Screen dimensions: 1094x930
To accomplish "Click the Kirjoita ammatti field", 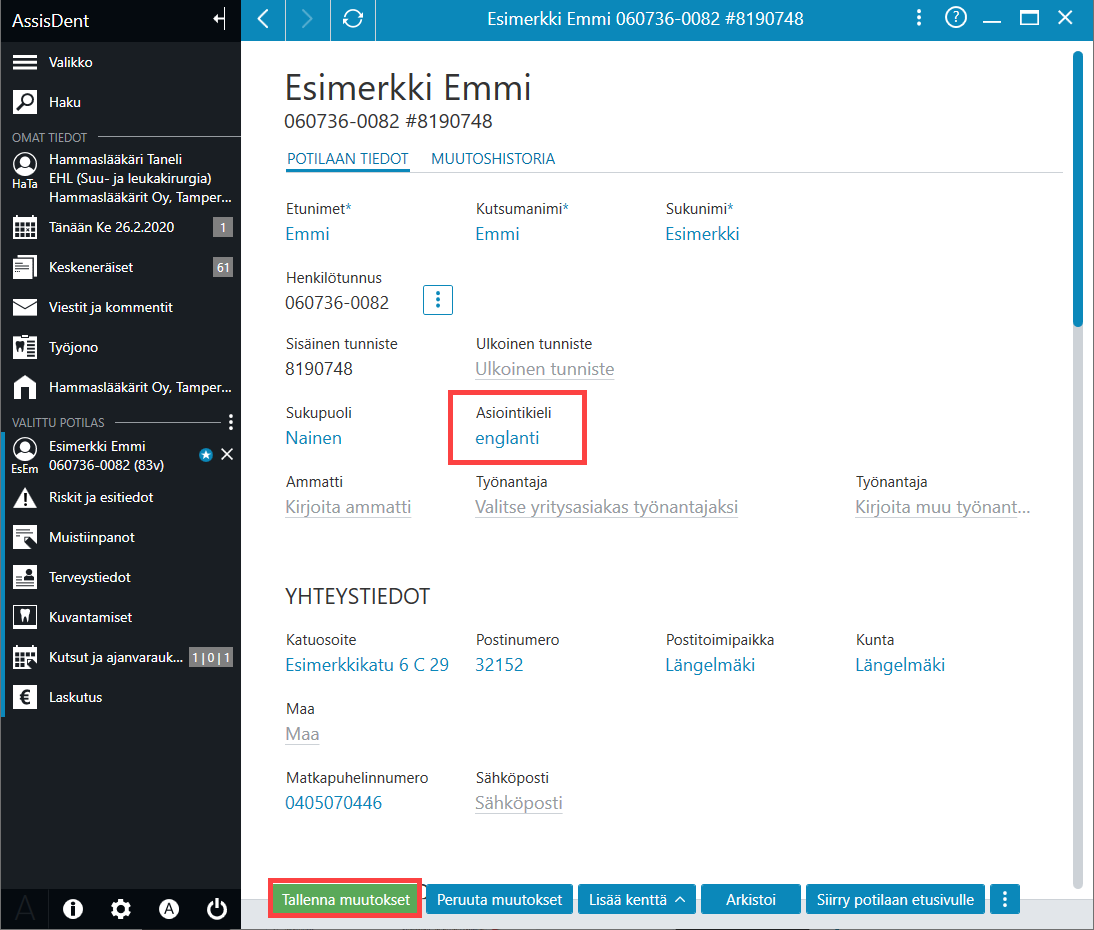I will (x=348, y=507).
